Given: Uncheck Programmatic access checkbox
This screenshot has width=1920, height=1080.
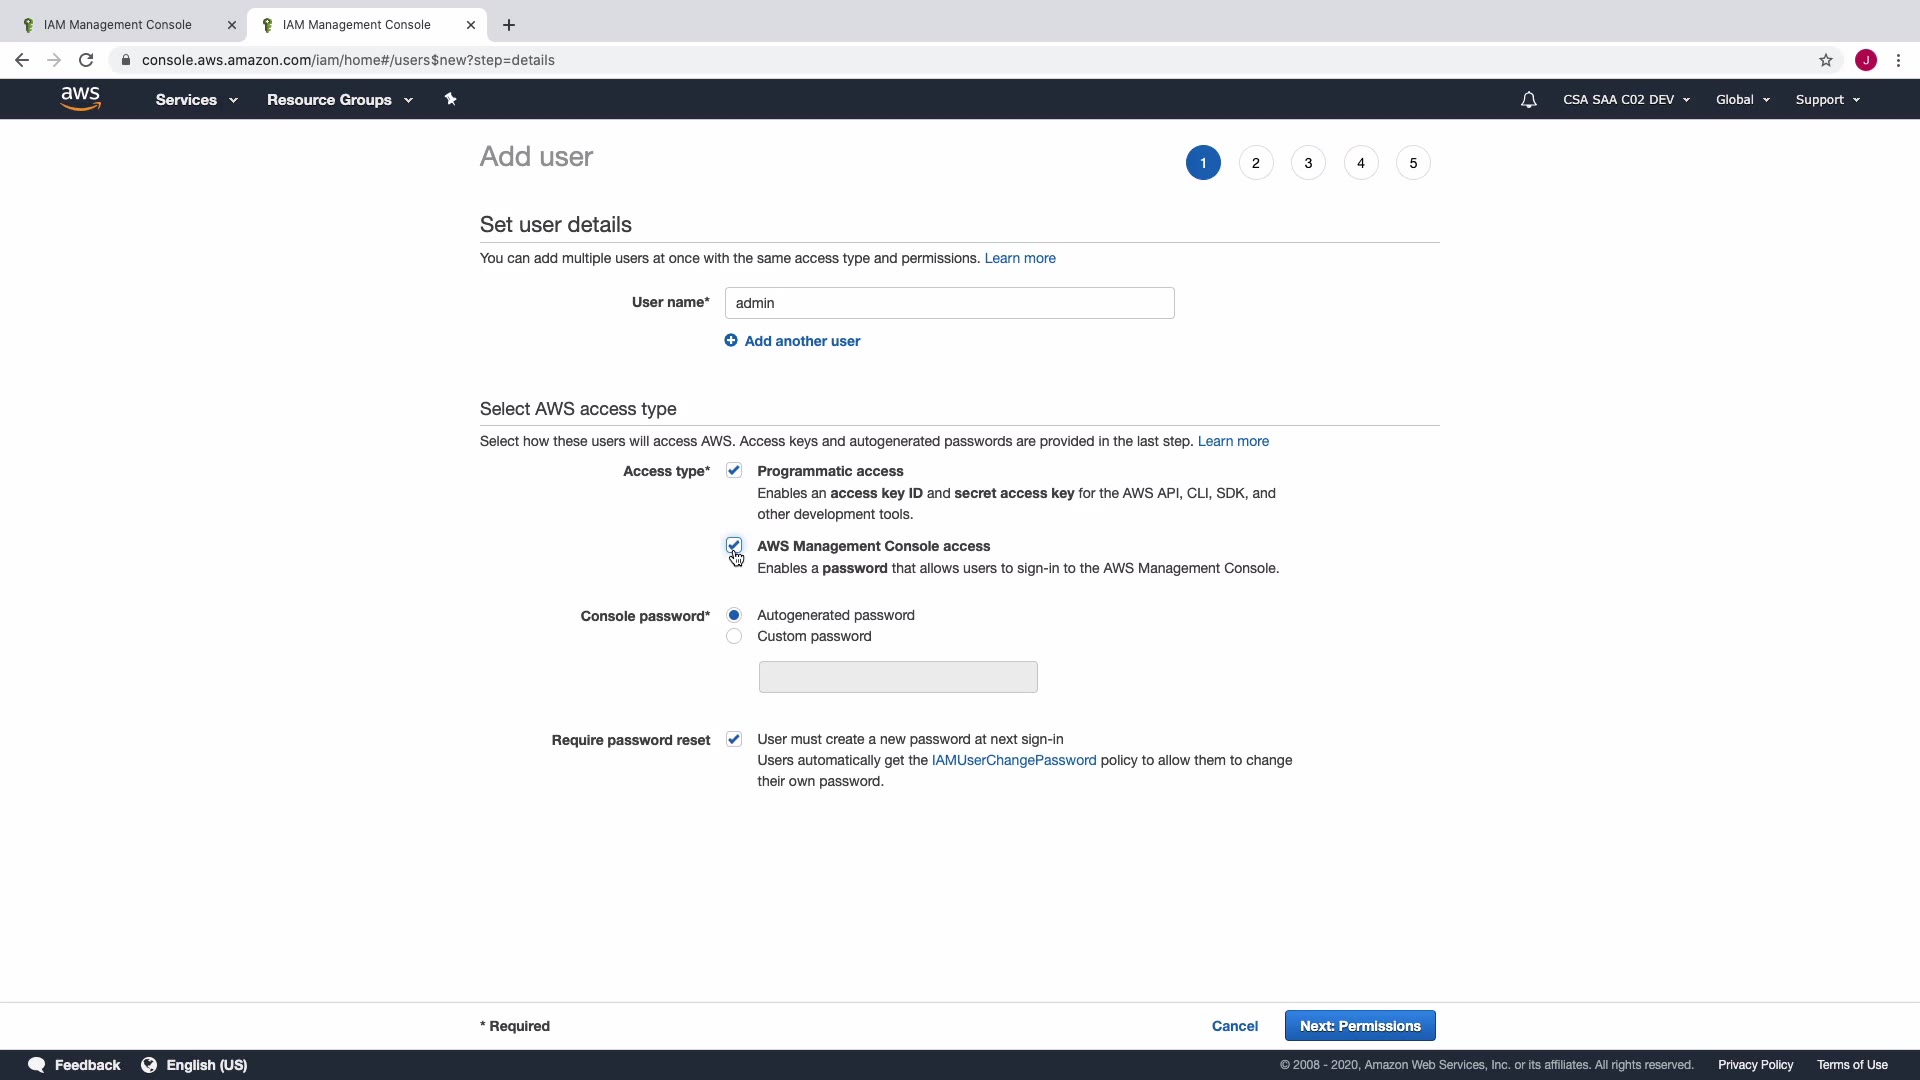Looking at the screenshot, I should (x=734, y=471).
